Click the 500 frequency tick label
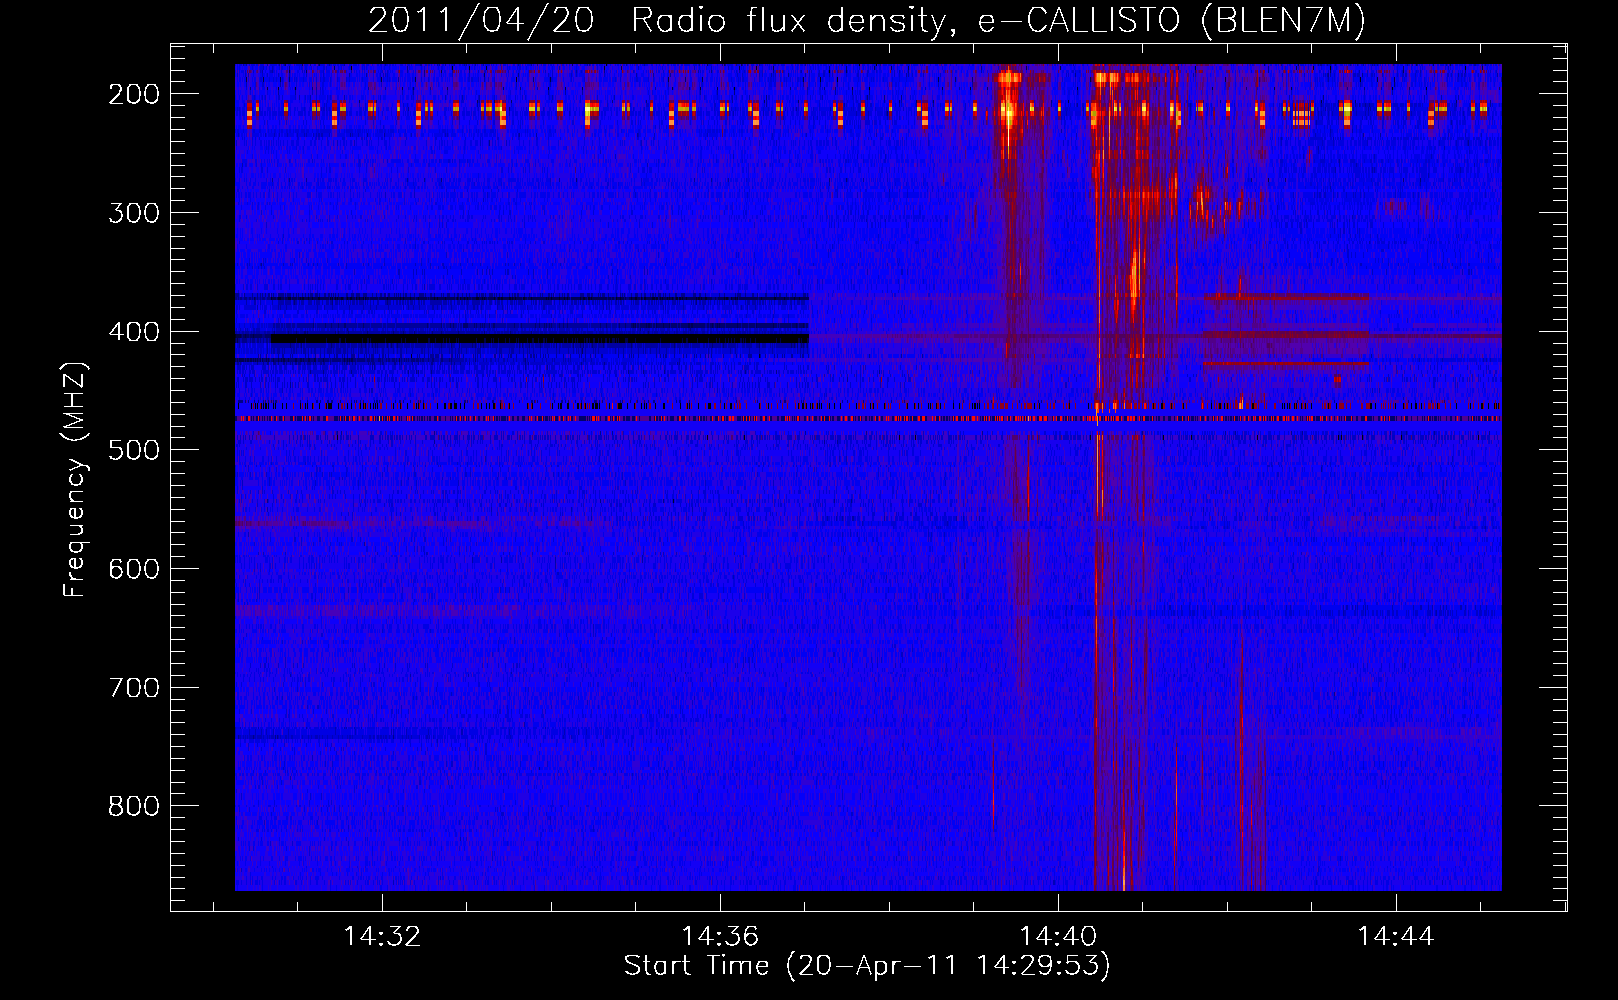The image size is (1618, 1000). click(x=134, y=450)
